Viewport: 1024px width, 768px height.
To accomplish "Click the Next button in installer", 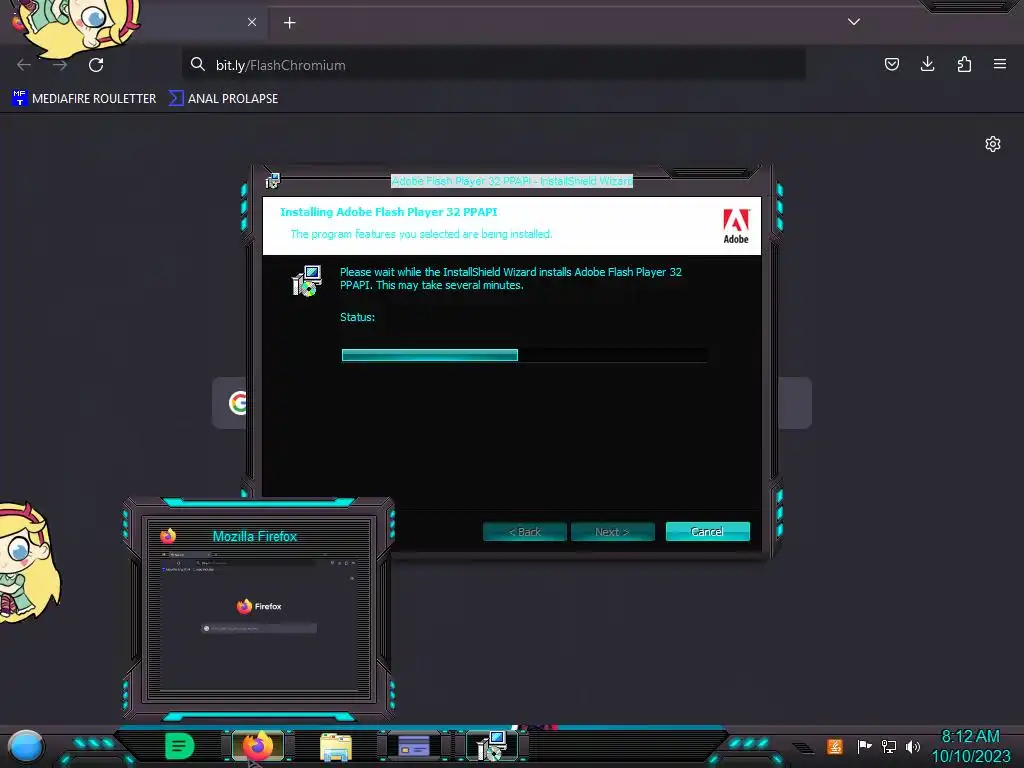I will [613, 532].
